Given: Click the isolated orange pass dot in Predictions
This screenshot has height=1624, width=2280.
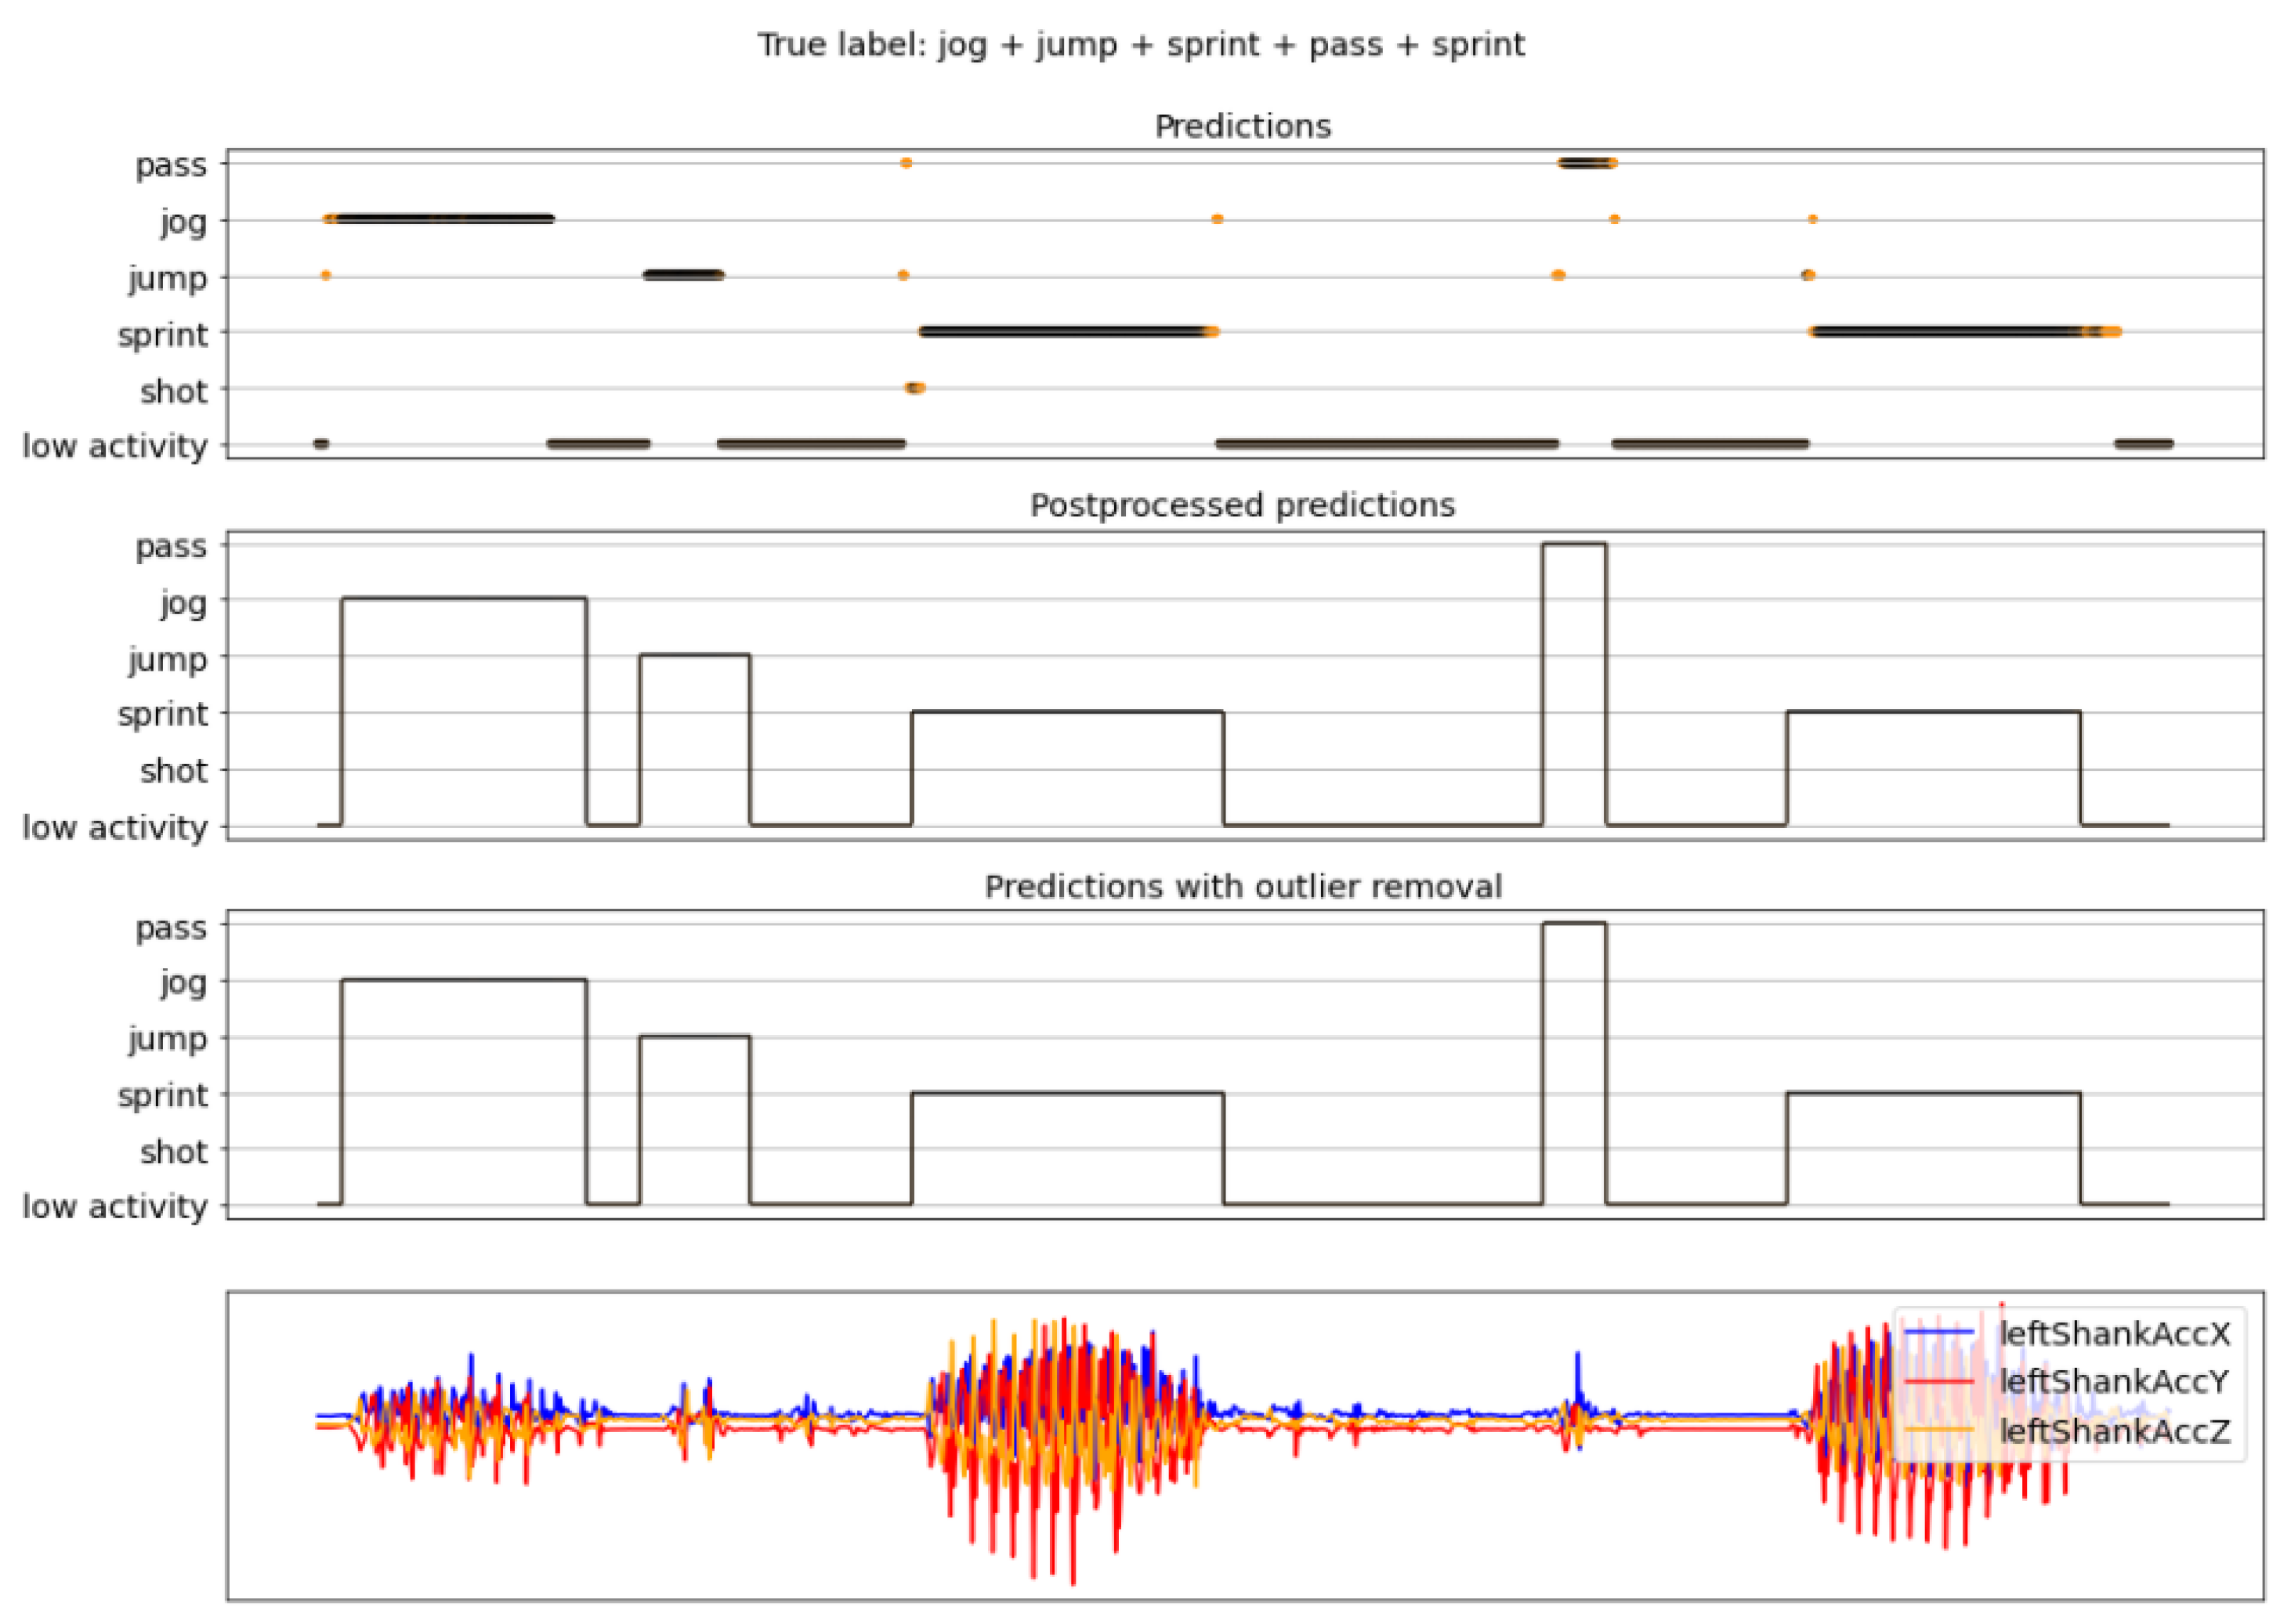Looking at the screenshot, I should pos(906,163).
